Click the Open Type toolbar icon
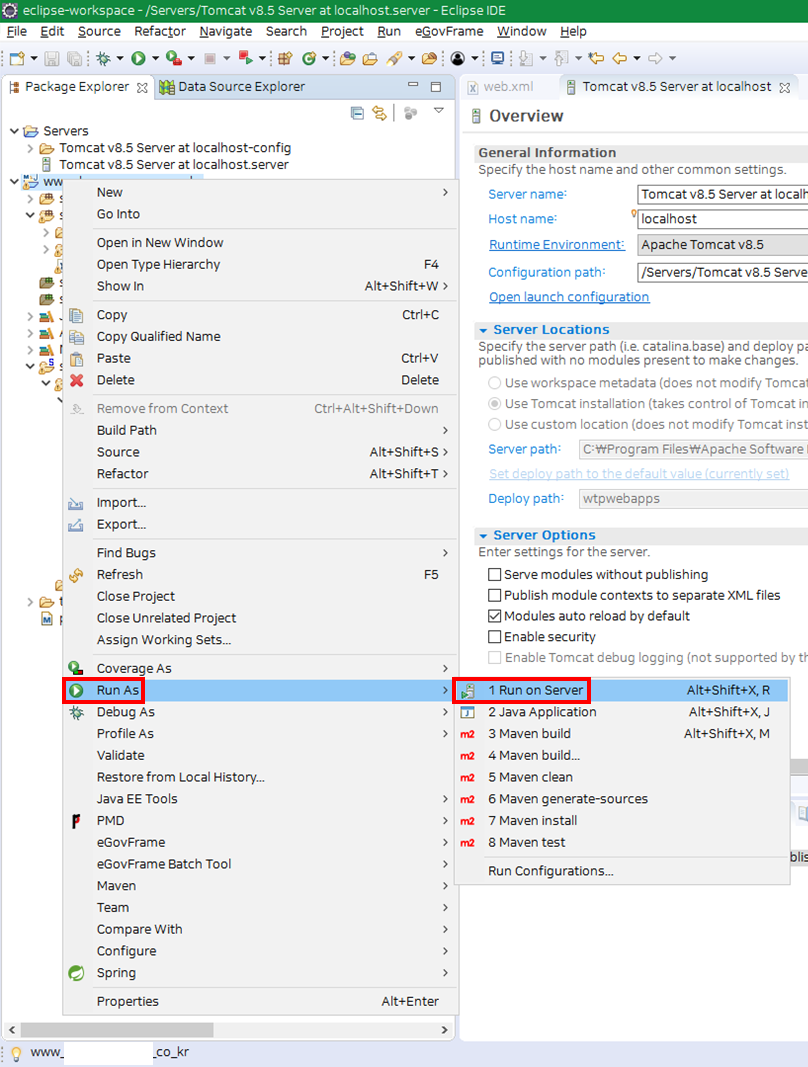 (348, 59)
